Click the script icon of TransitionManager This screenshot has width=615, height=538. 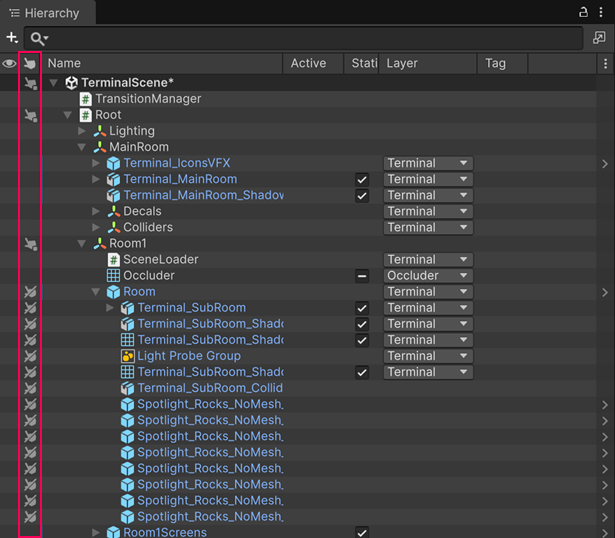[x=85, y=99]
